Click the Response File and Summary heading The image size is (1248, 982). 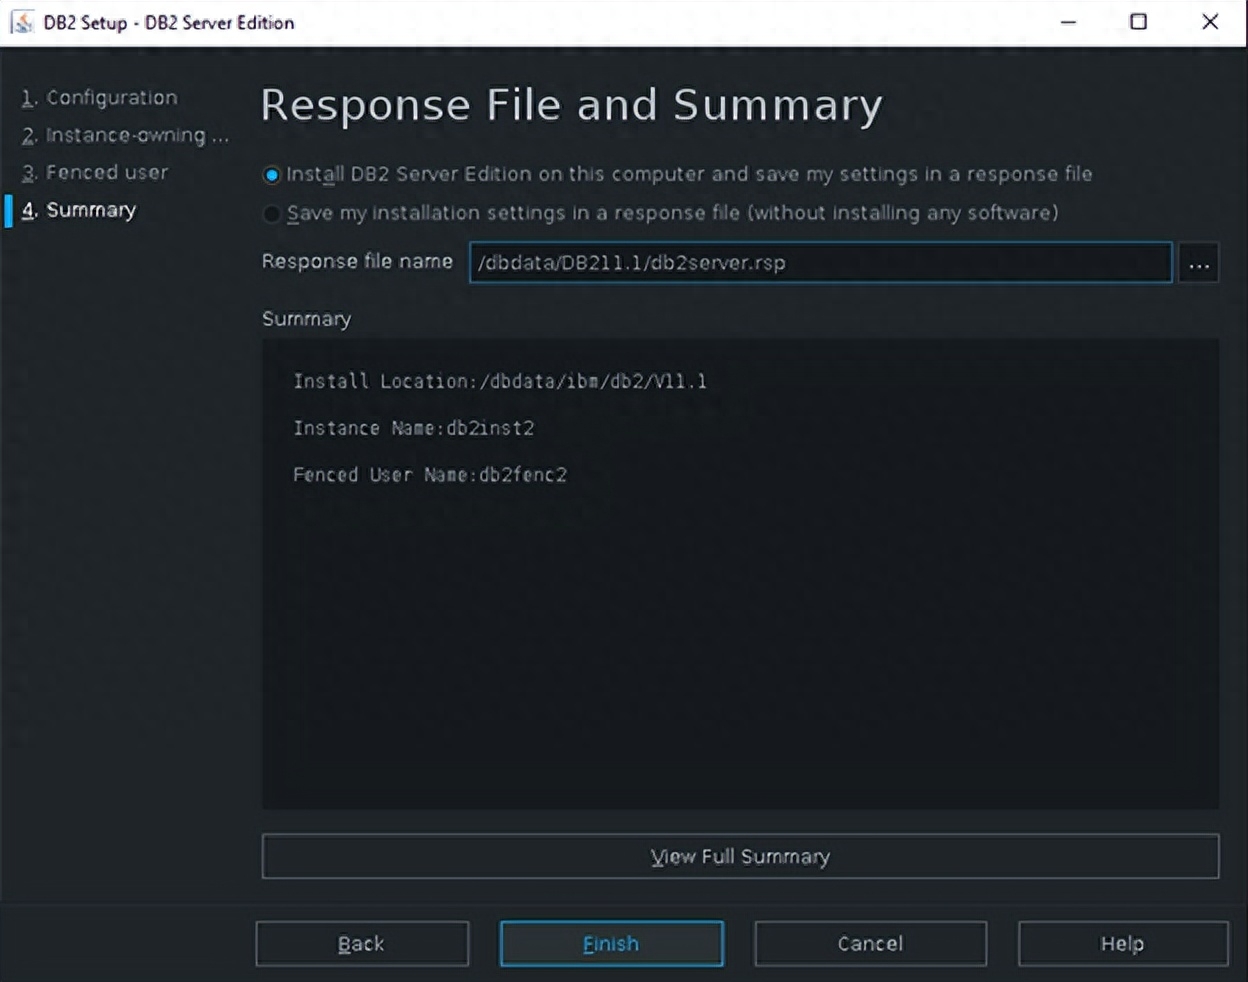572,106
